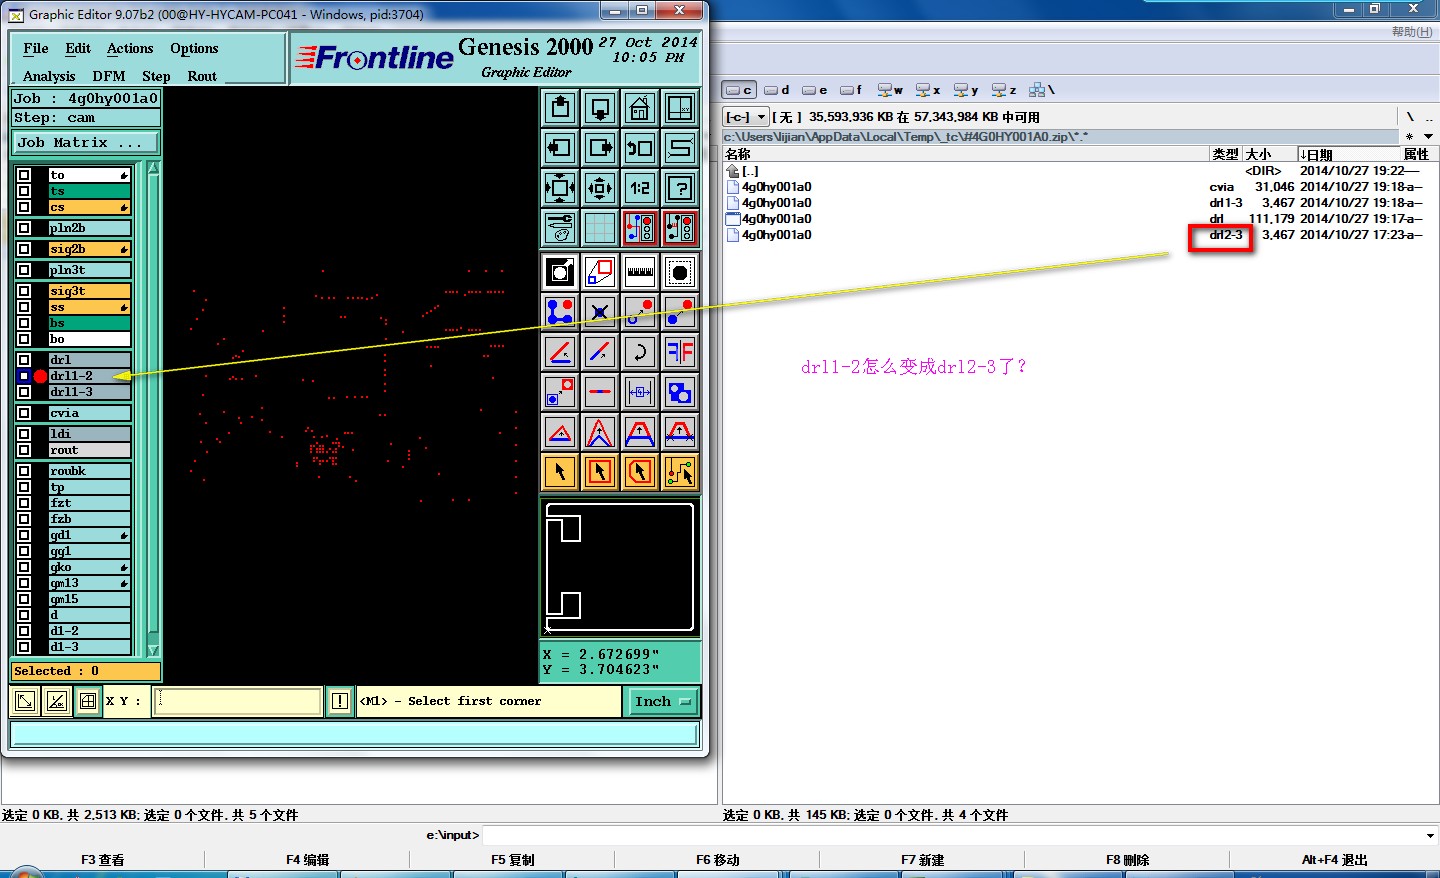
Task: Click the zoom out shrinking arrows icon
Action: point(600,187)
